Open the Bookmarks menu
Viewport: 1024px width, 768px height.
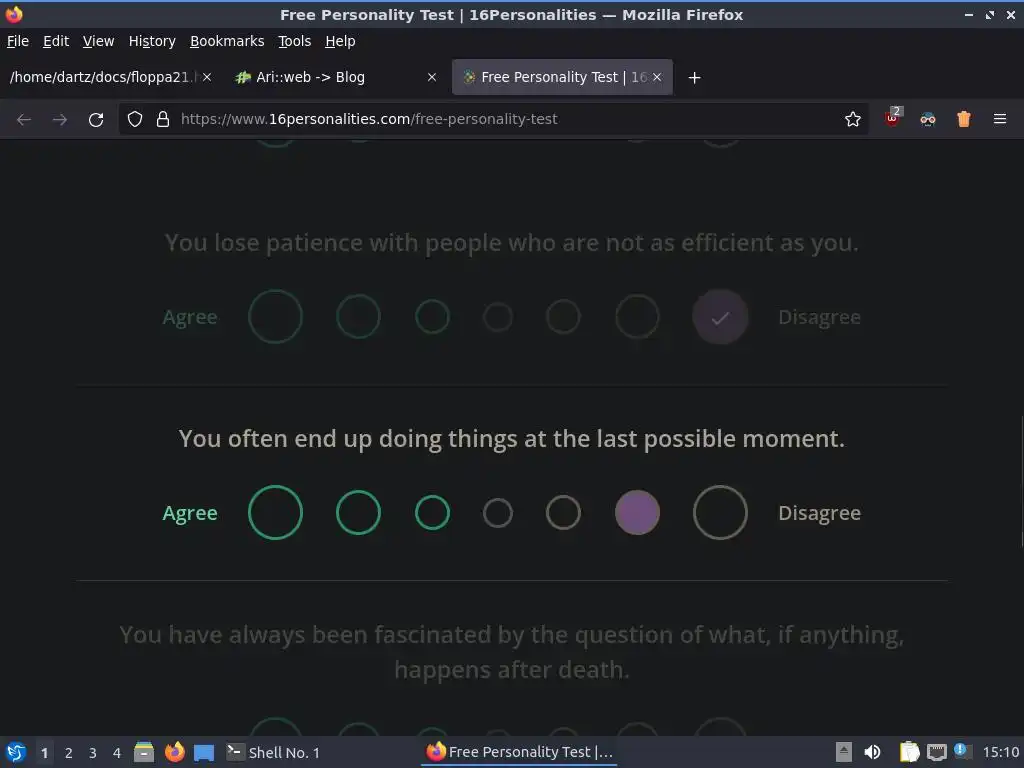coord(227,41)
